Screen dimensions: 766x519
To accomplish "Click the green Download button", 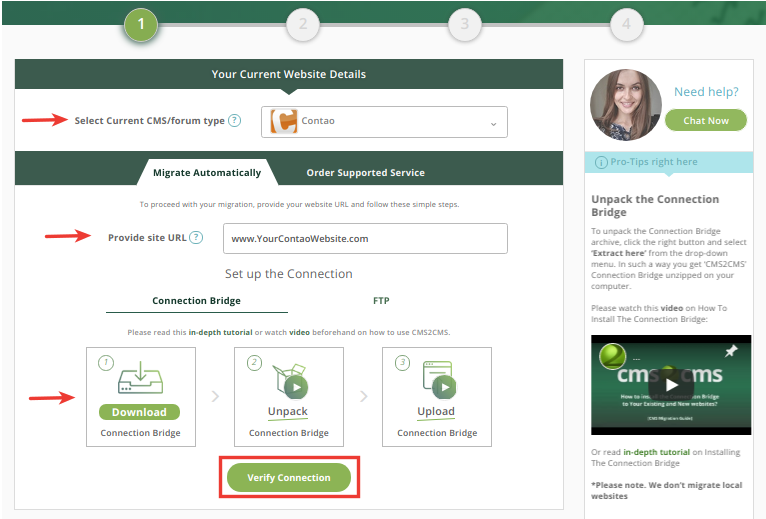I will point(139,412).
